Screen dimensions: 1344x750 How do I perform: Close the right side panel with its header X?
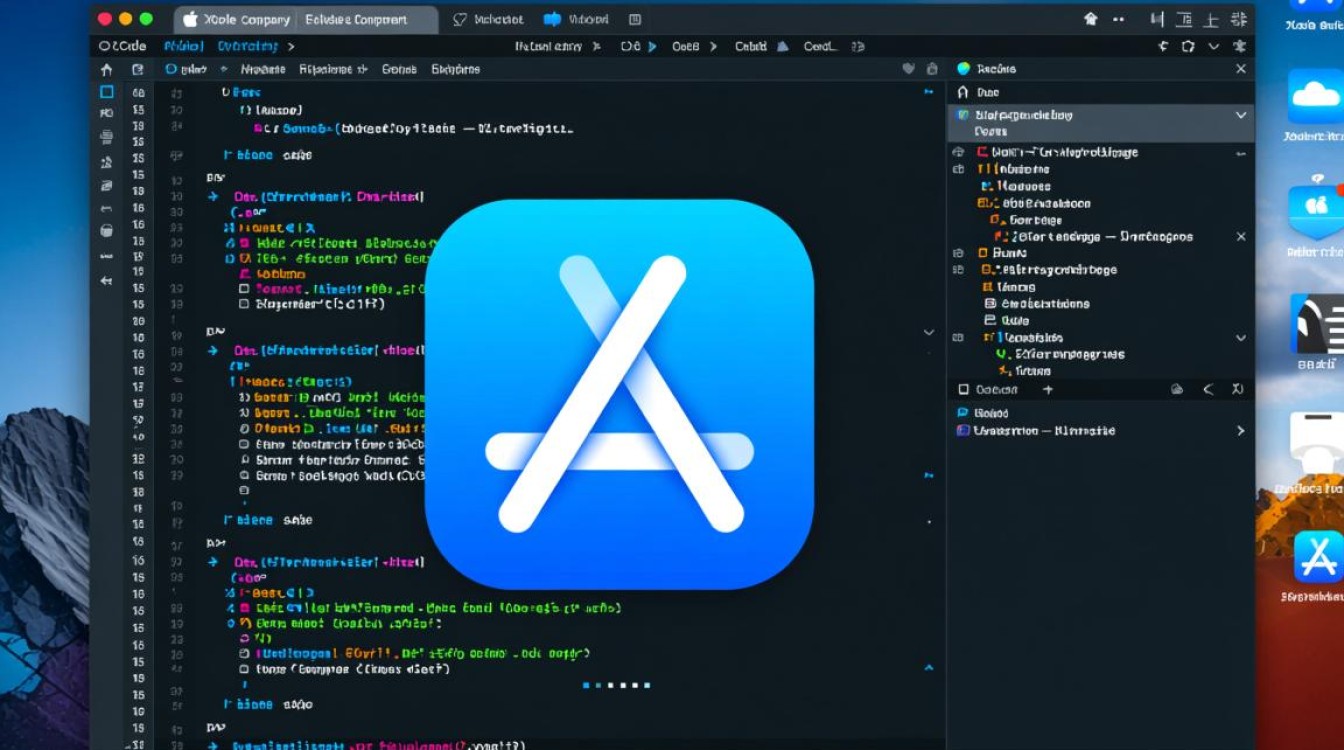point(1241,69)
